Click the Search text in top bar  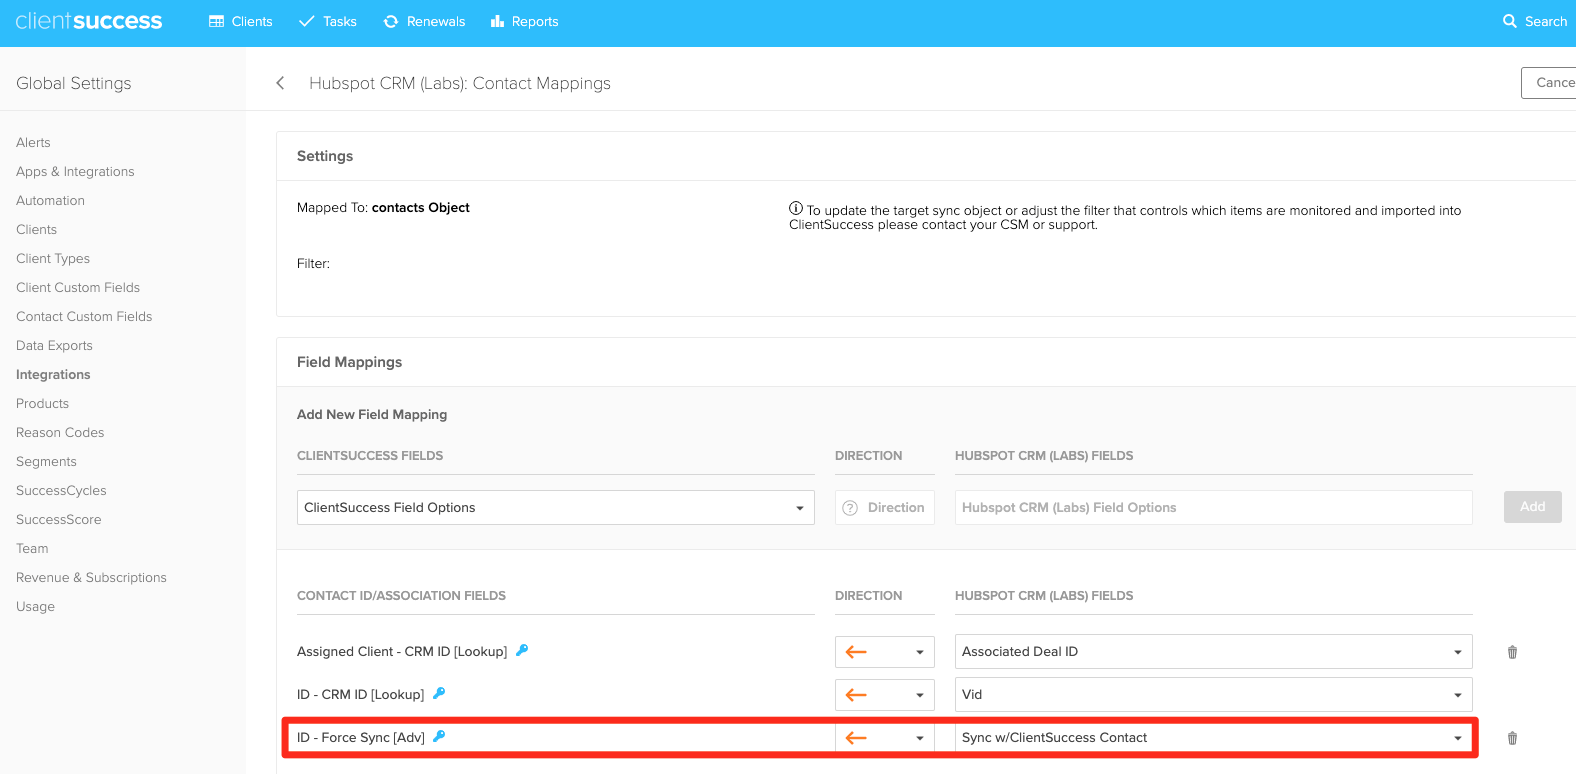coord(1546,21)
